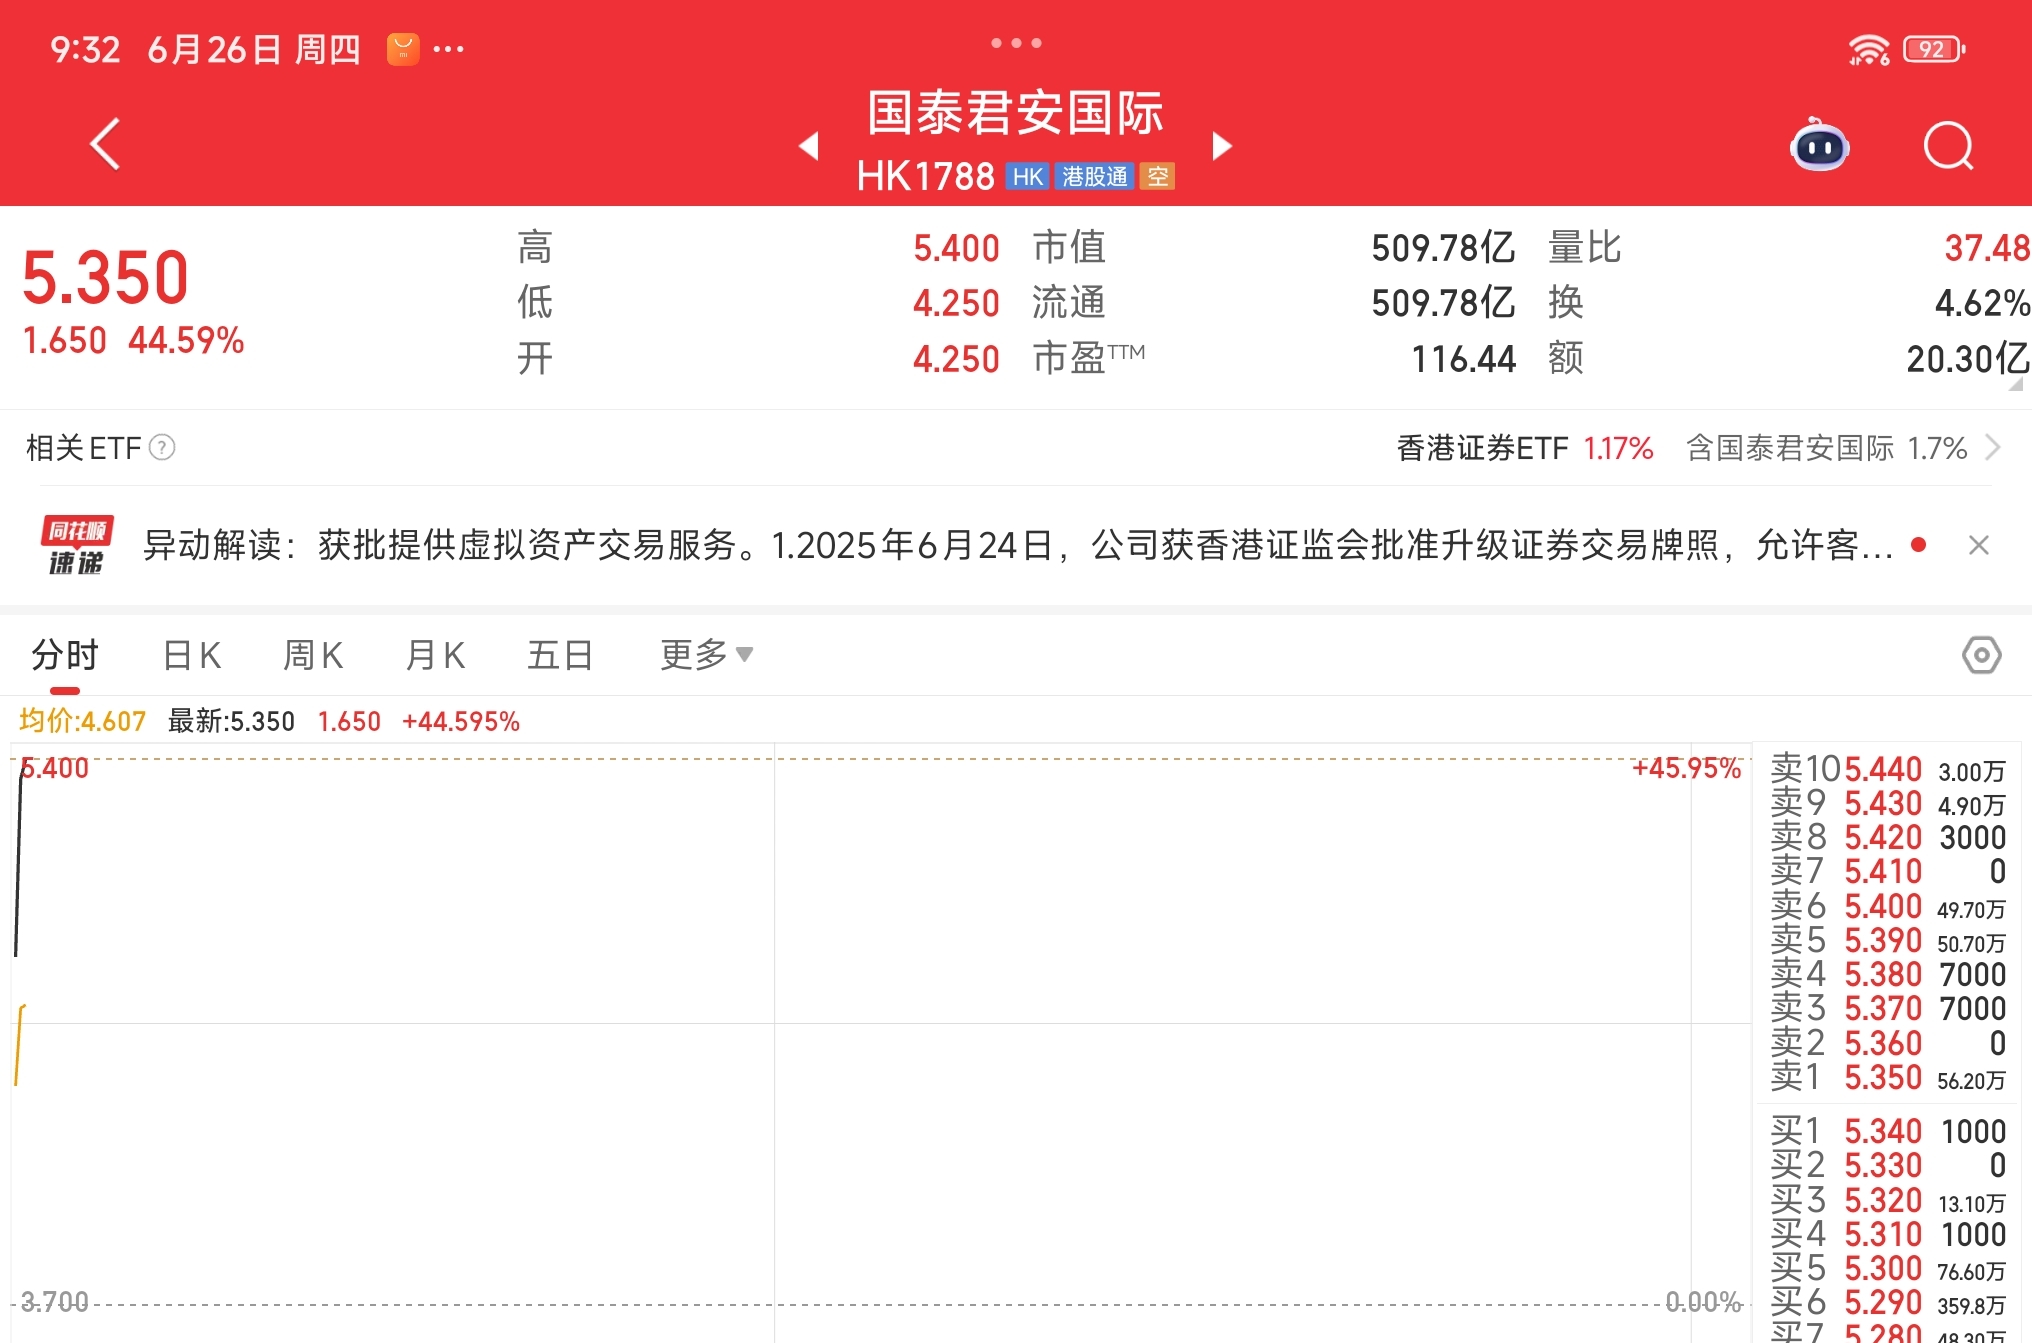The image size is (2032, 1343).
Task: Tap the 市盈TTM 116.44 value
Action: click(1463, 359)
